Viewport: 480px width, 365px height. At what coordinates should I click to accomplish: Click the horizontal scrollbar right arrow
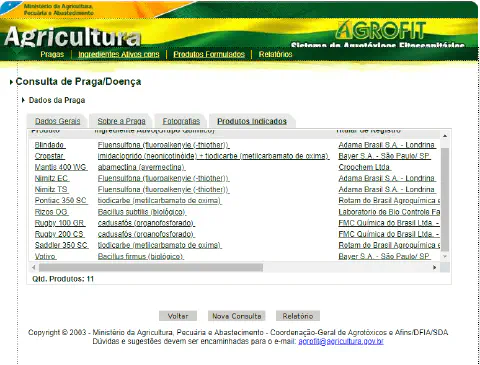[x=435, y=267]
